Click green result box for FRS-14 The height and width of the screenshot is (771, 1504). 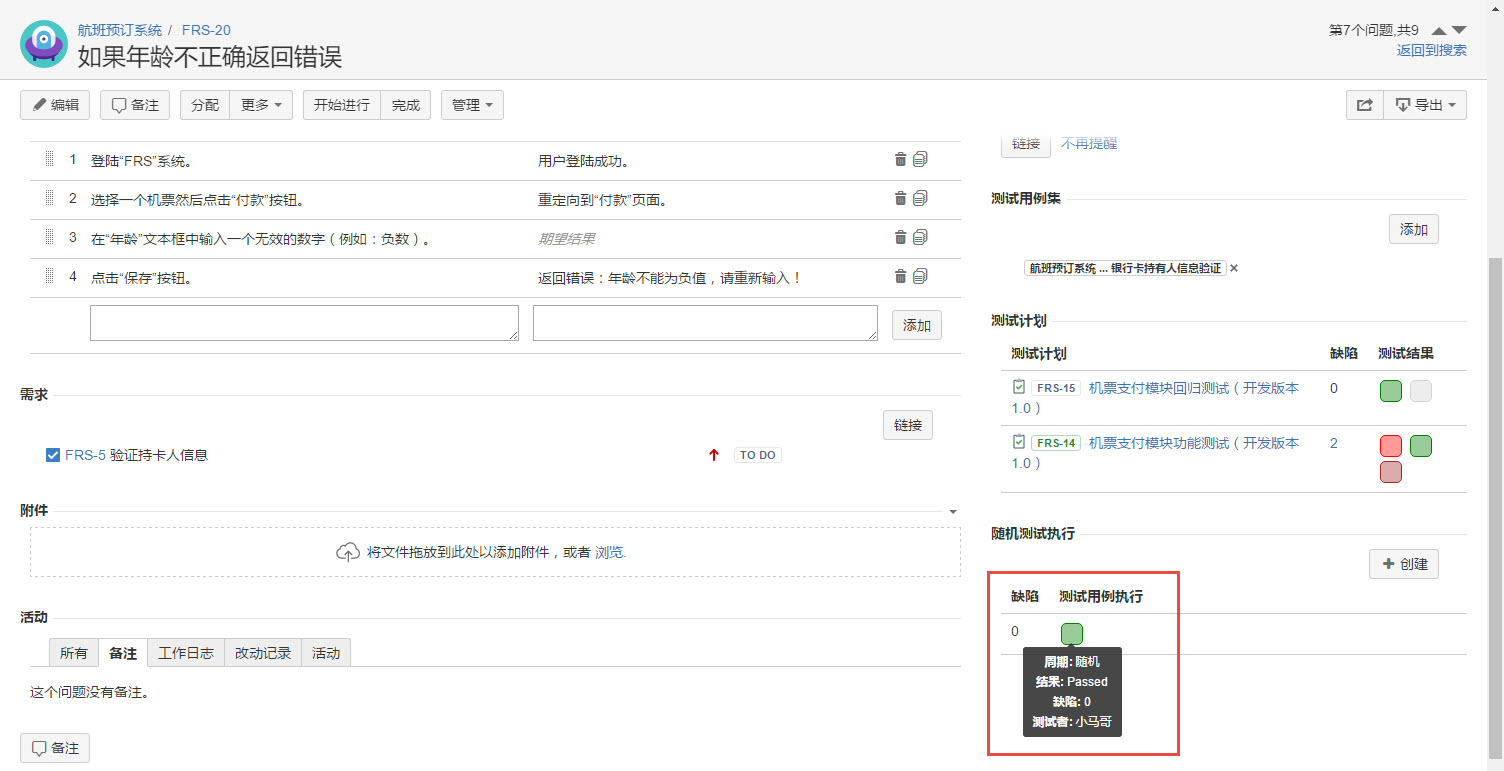(1421, 446)
